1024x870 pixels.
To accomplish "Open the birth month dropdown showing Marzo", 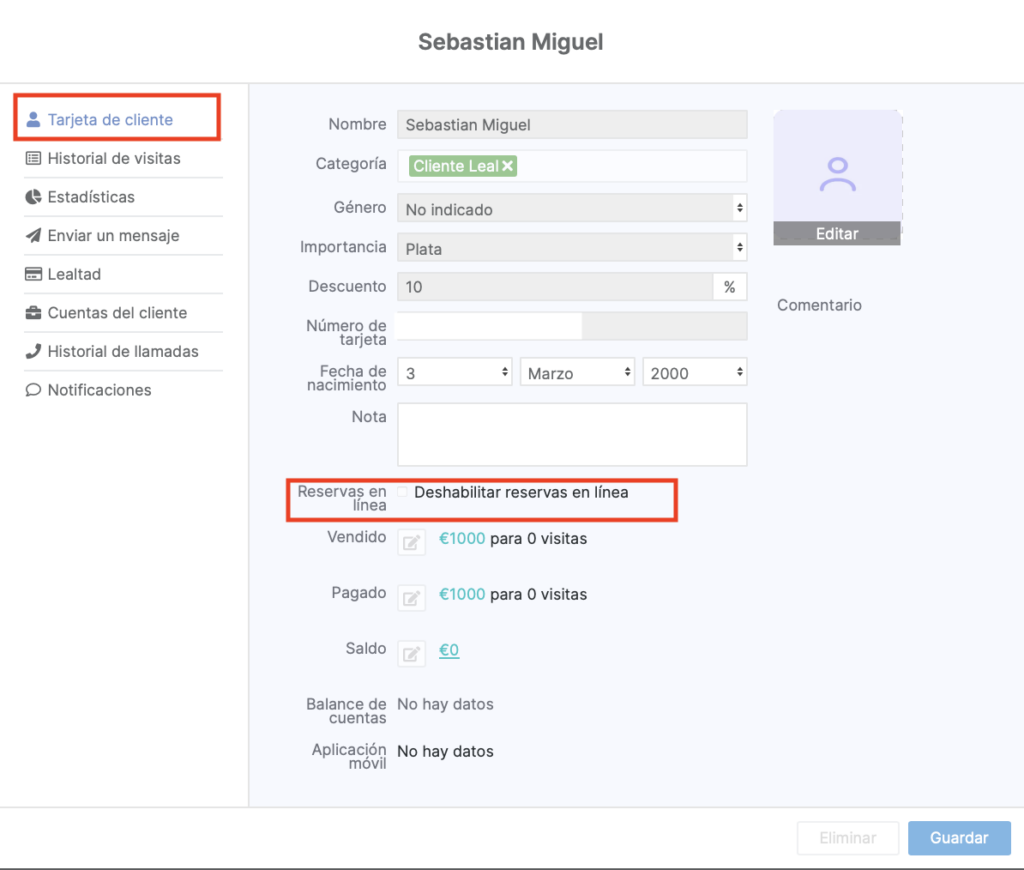I will coord(577,373).
